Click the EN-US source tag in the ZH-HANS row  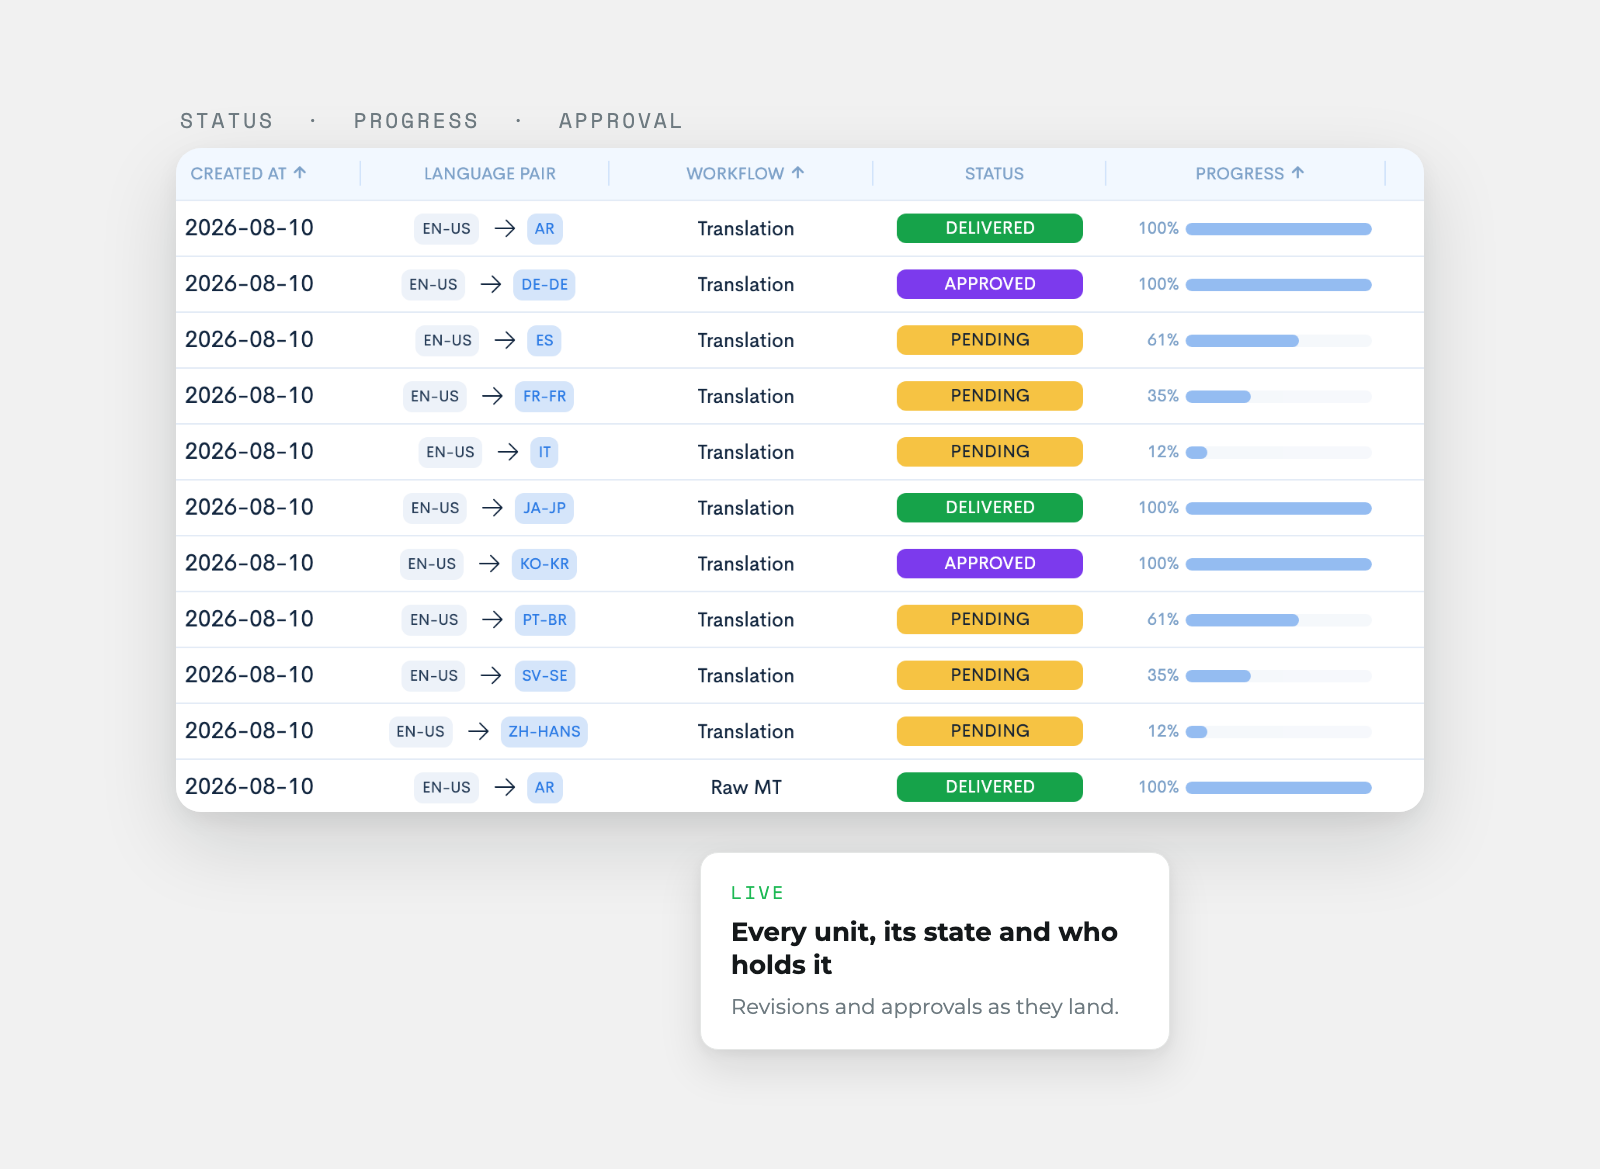click(x=420, y=732)
